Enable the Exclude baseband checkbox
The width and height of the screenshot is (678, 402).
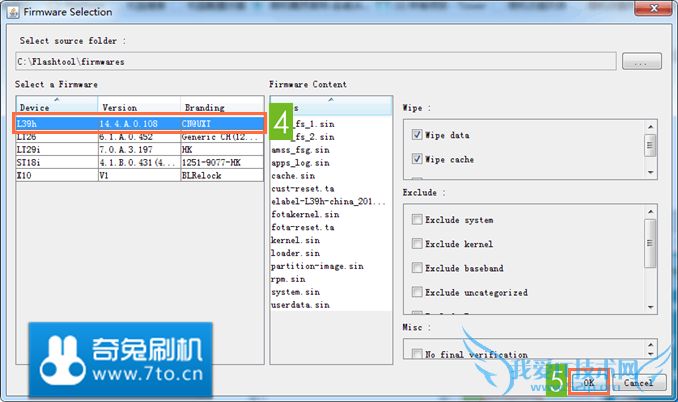tap(417, 268)
